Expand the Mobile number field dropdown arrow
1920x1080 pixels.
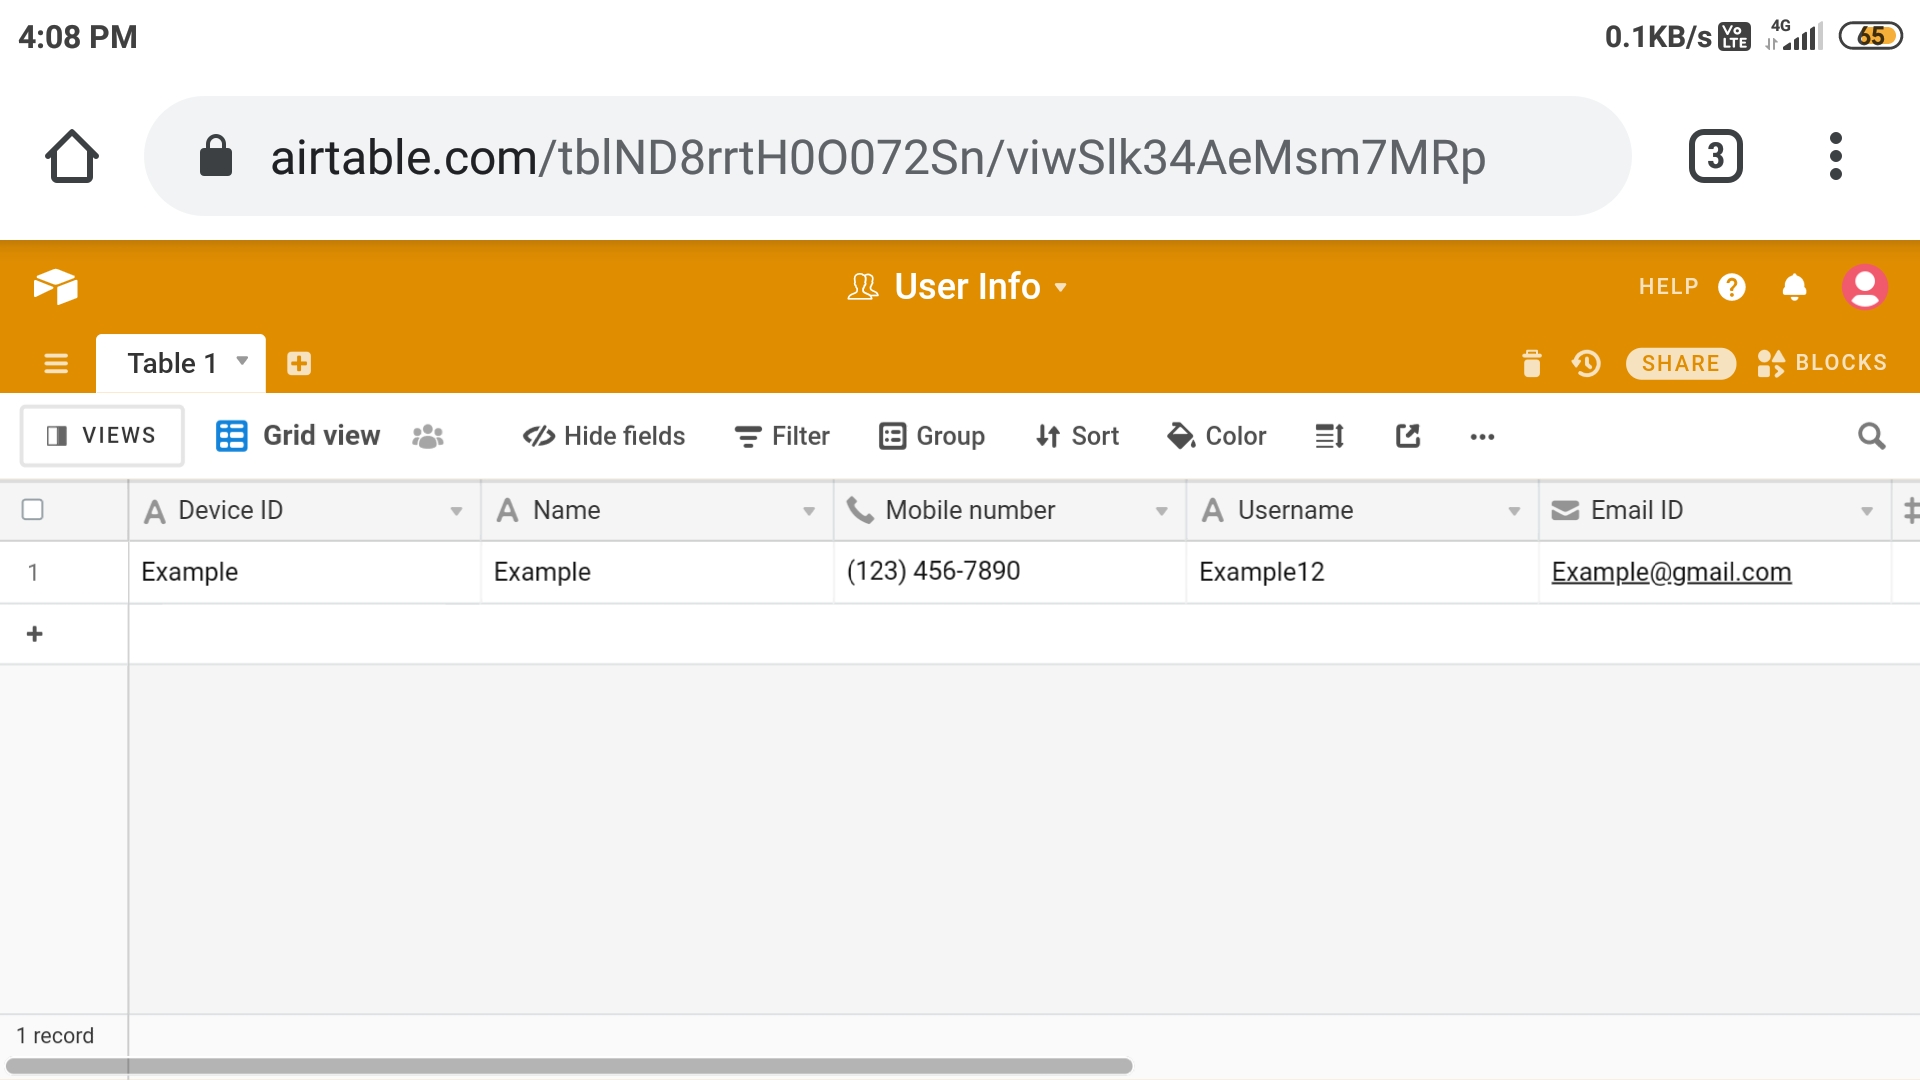1162,511
